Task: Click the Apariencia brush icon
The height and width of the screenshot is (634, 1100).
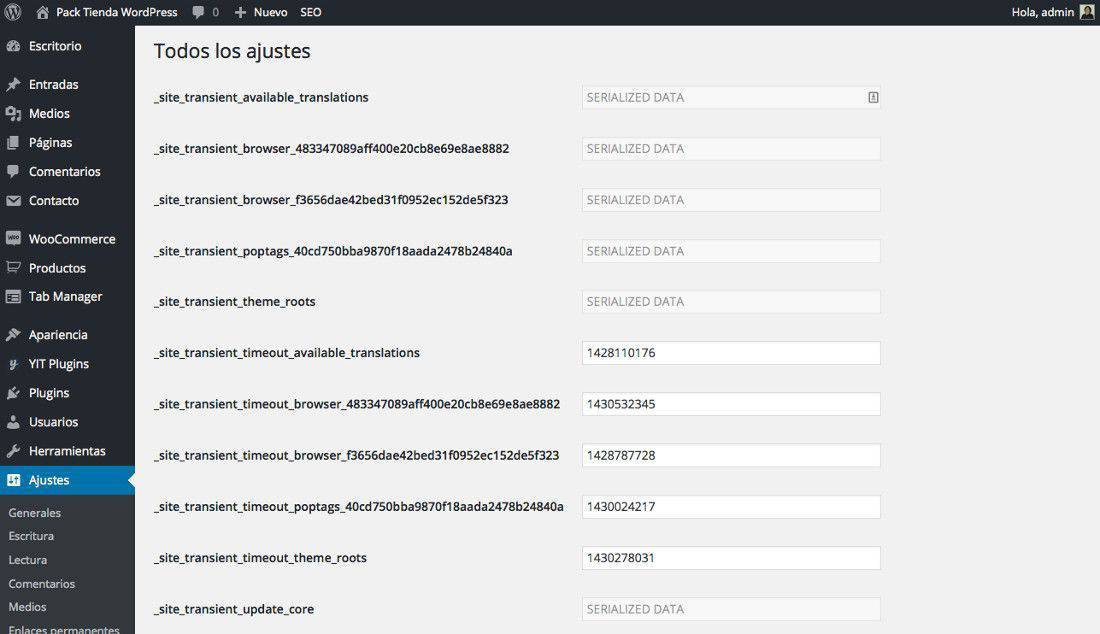Action: 13,335
